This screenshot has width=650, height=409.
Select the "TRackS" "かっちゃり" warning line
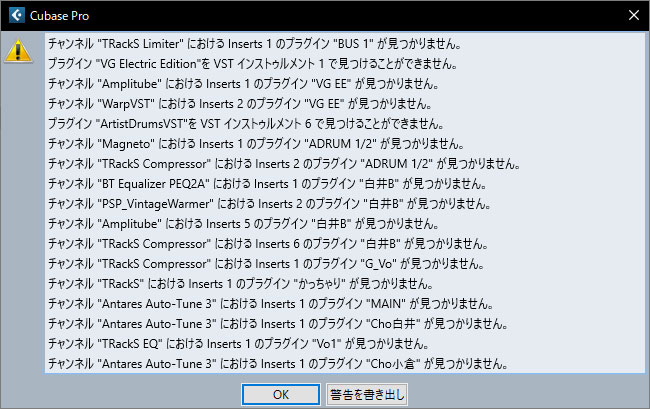(241, 284)
